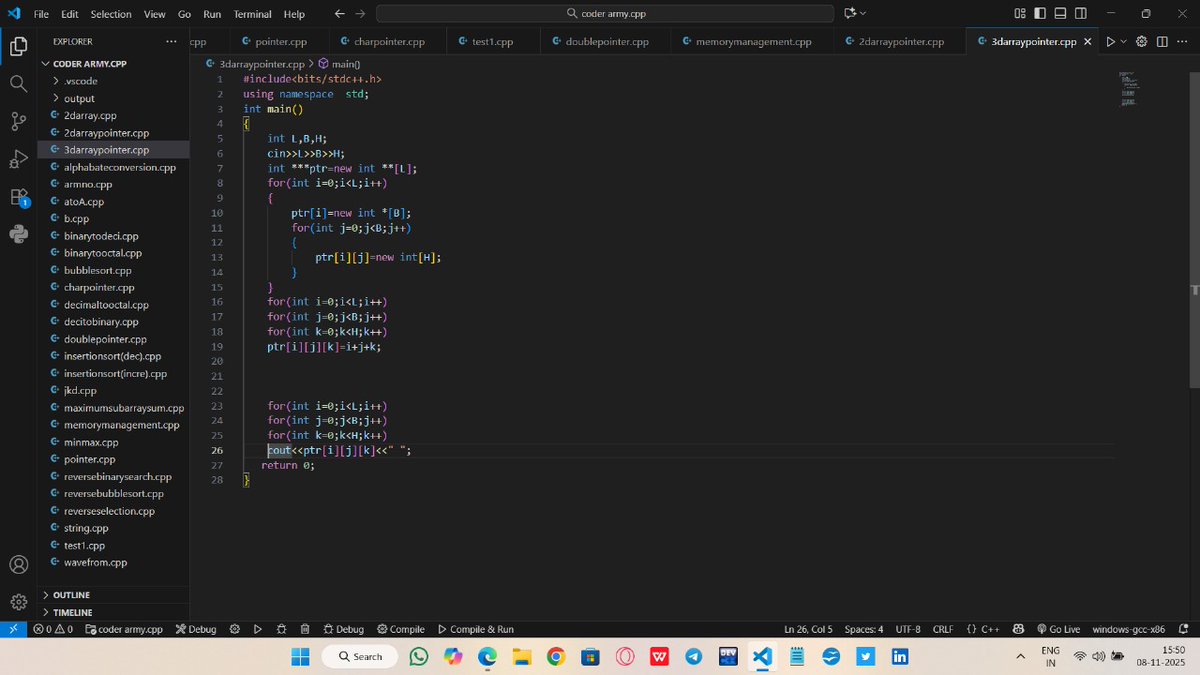Viewport: 1200px width, 675px height.
Task: Open the Manage gear in activity bar
Action: (18, 601)
